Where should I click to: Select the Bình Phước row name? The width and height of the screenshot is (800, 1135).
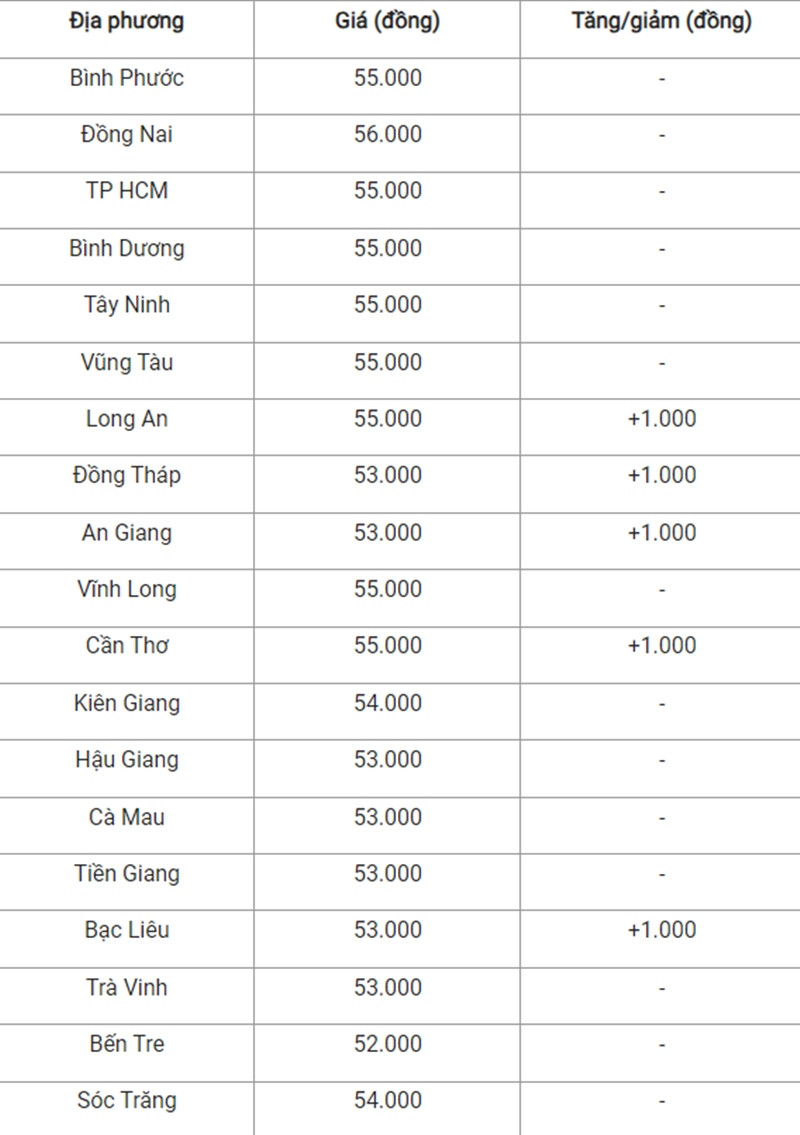coord(127,78)
